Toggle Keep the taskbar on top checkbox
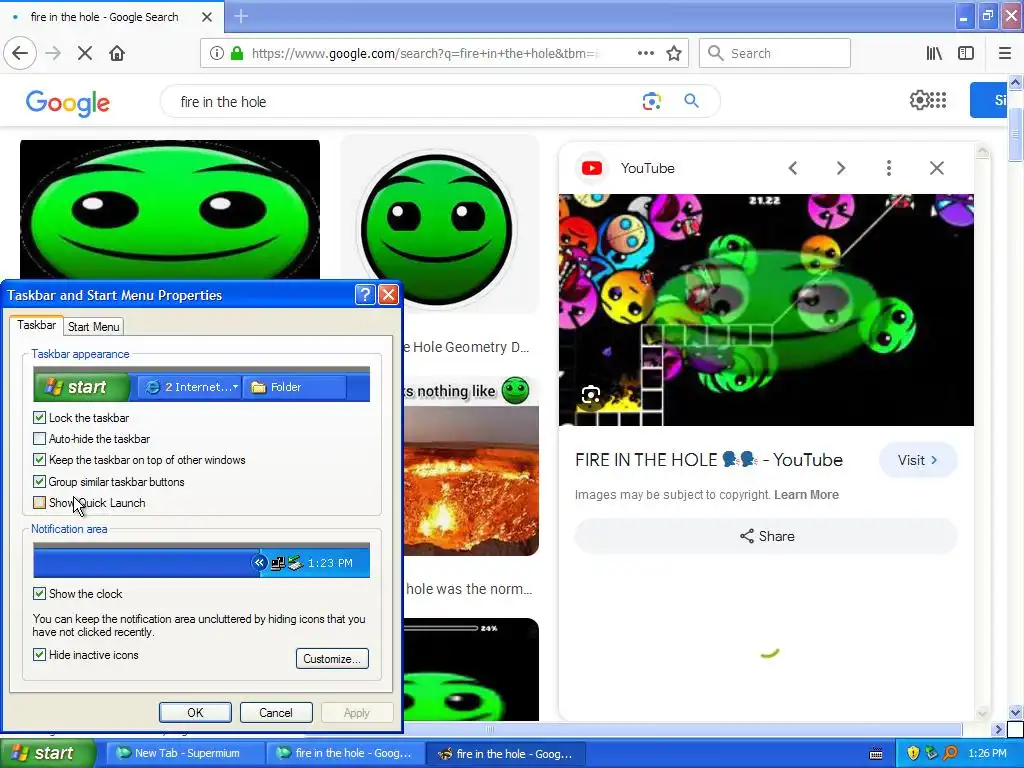This screenshot has height=768, width=1024. pyautogui.click(x=40, y=460)
